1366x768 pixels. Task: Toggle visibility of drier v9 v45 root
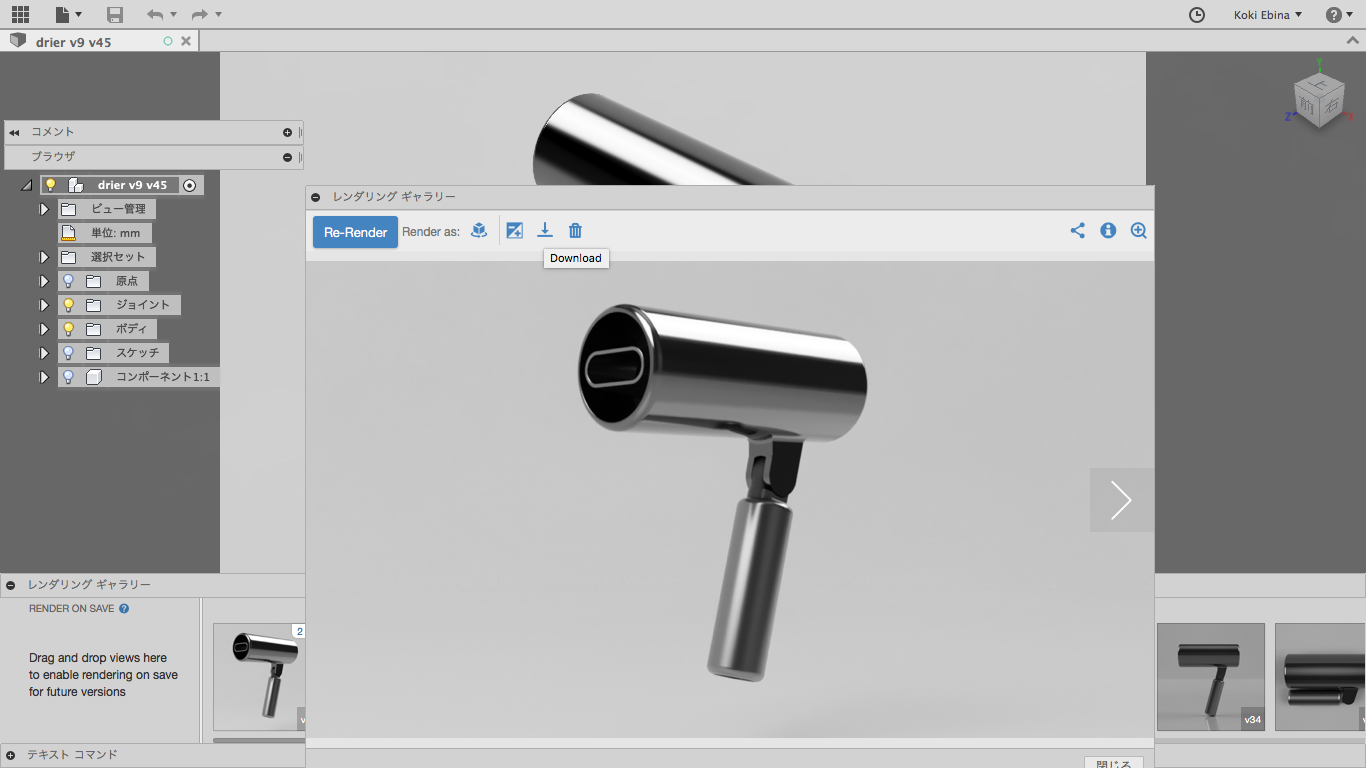51,185
